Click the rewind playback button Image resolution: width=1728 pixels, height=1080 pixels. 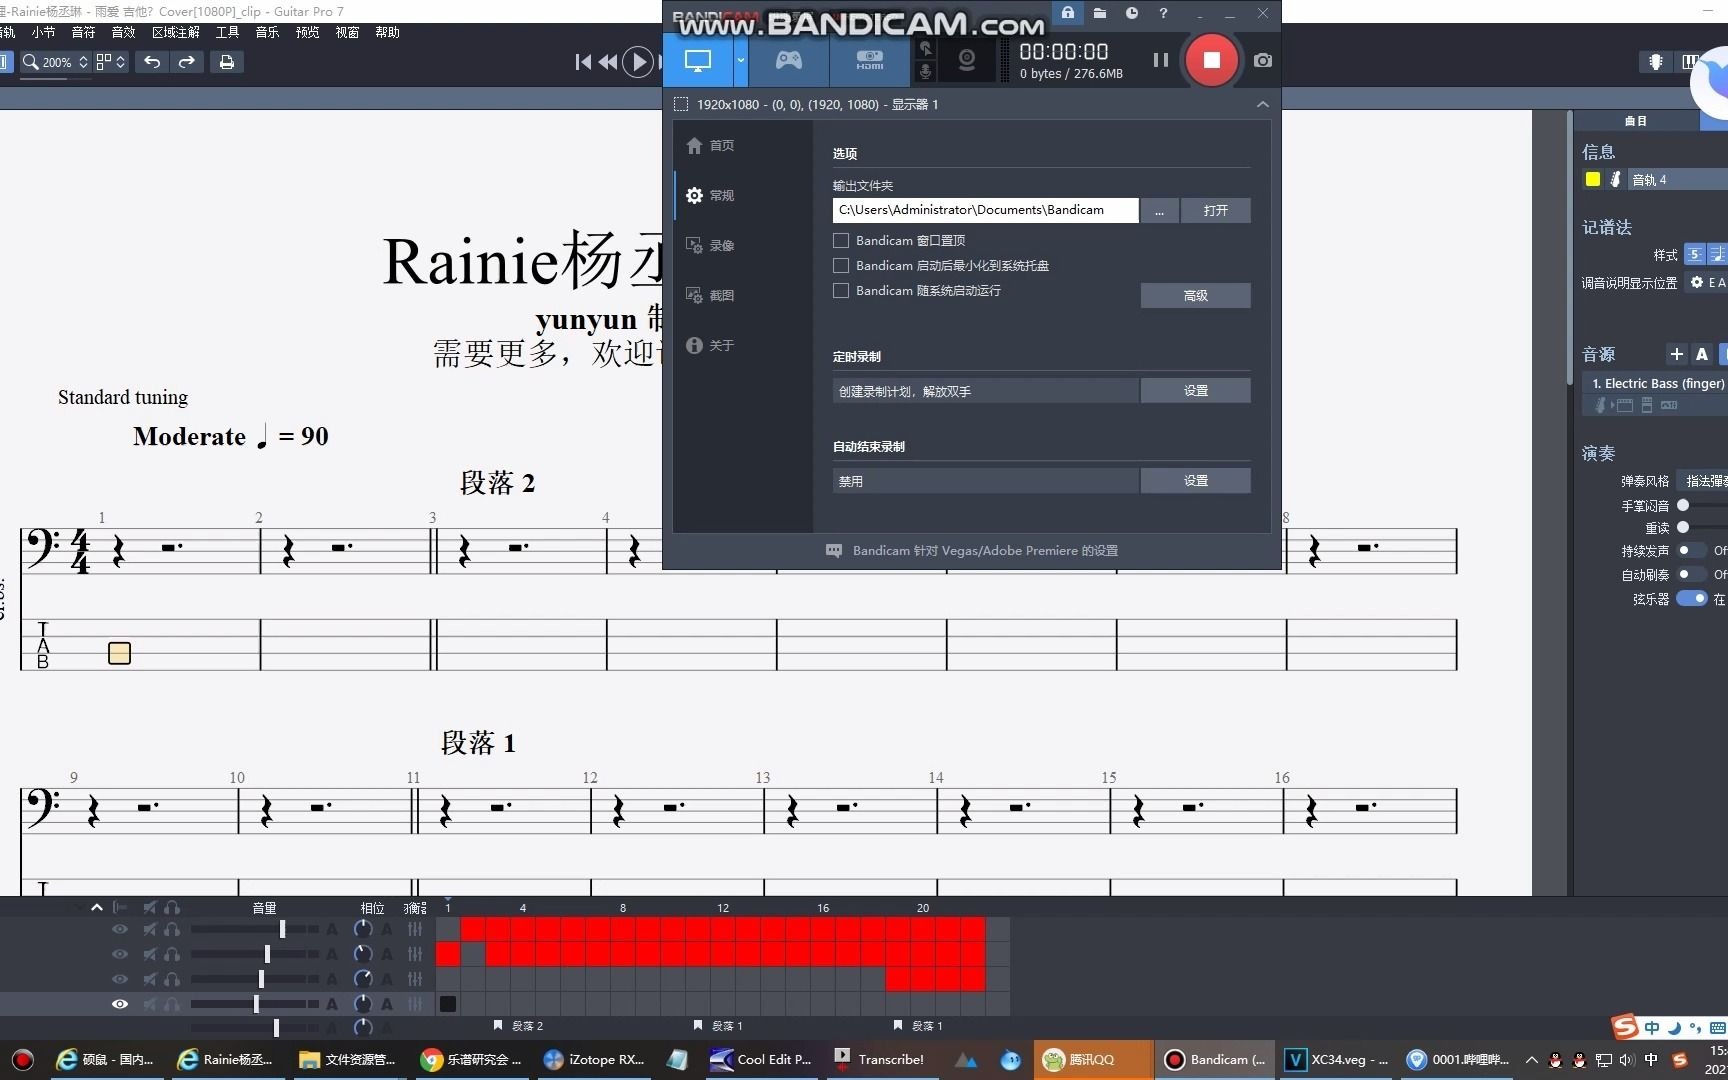tap(607, 62)
